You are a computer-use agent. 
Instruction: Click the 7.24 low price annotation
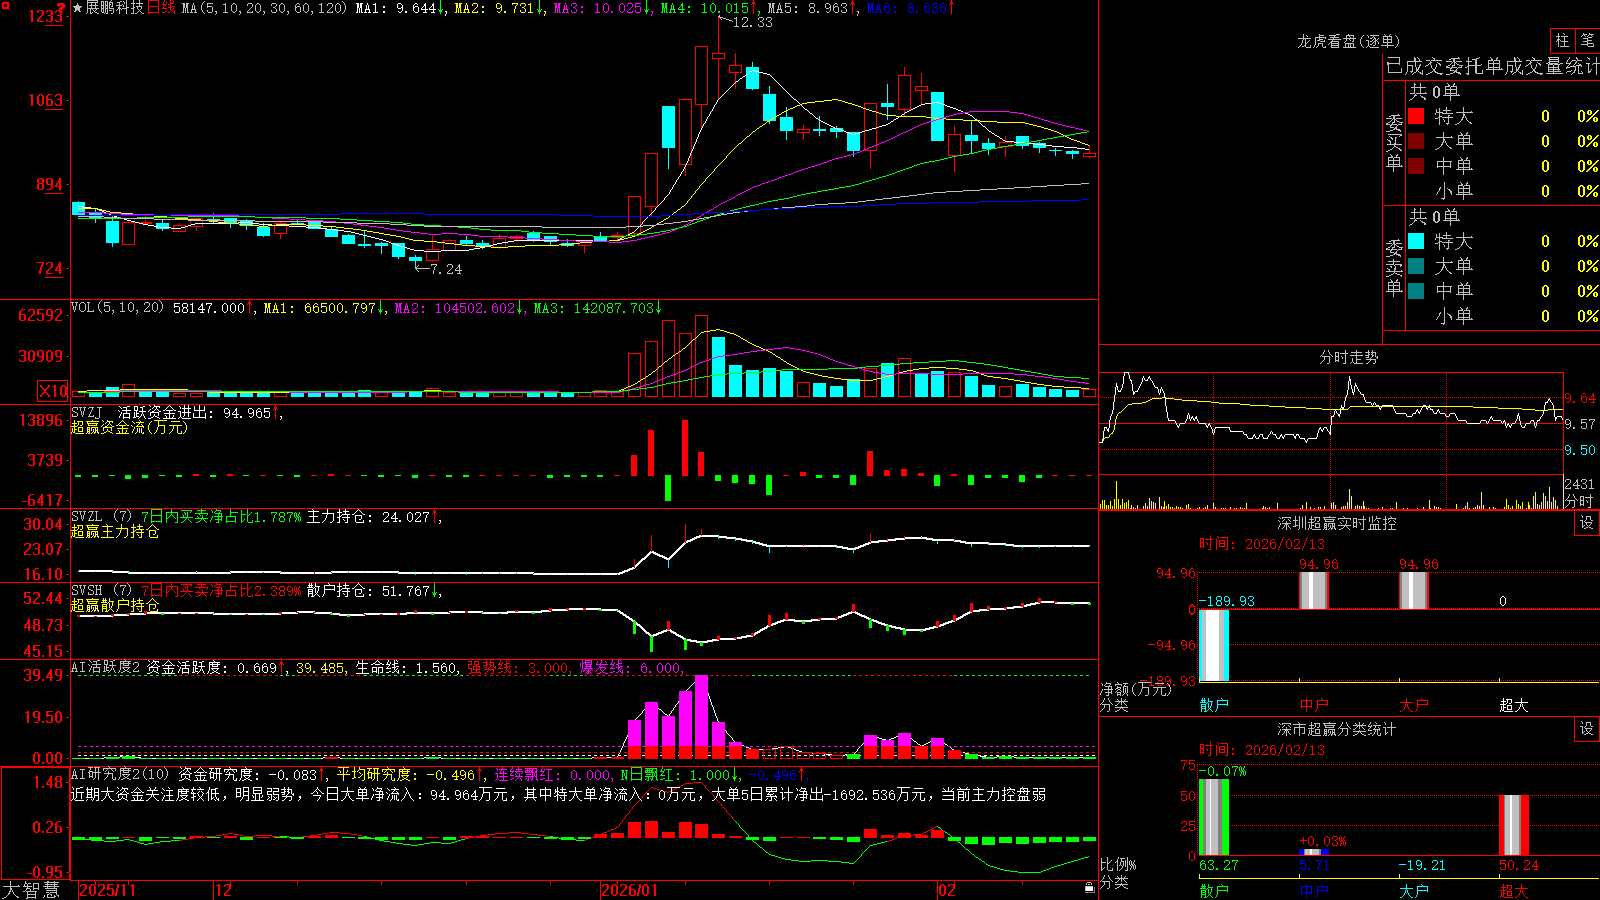(446, 269)
